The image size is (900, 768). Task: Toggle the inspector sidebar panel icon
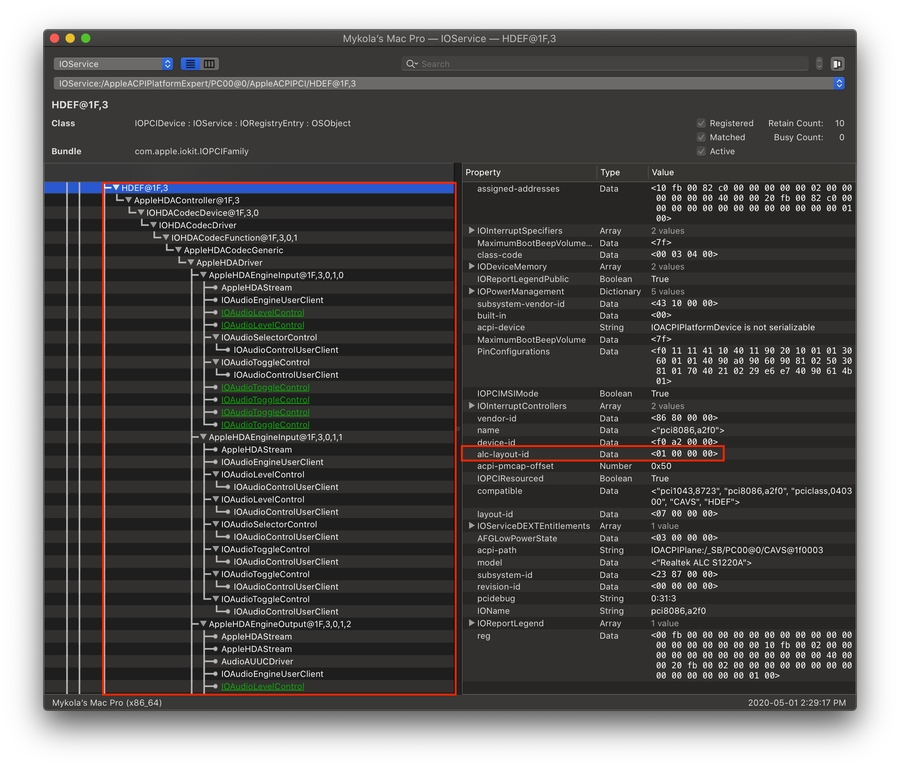point(837,64)
